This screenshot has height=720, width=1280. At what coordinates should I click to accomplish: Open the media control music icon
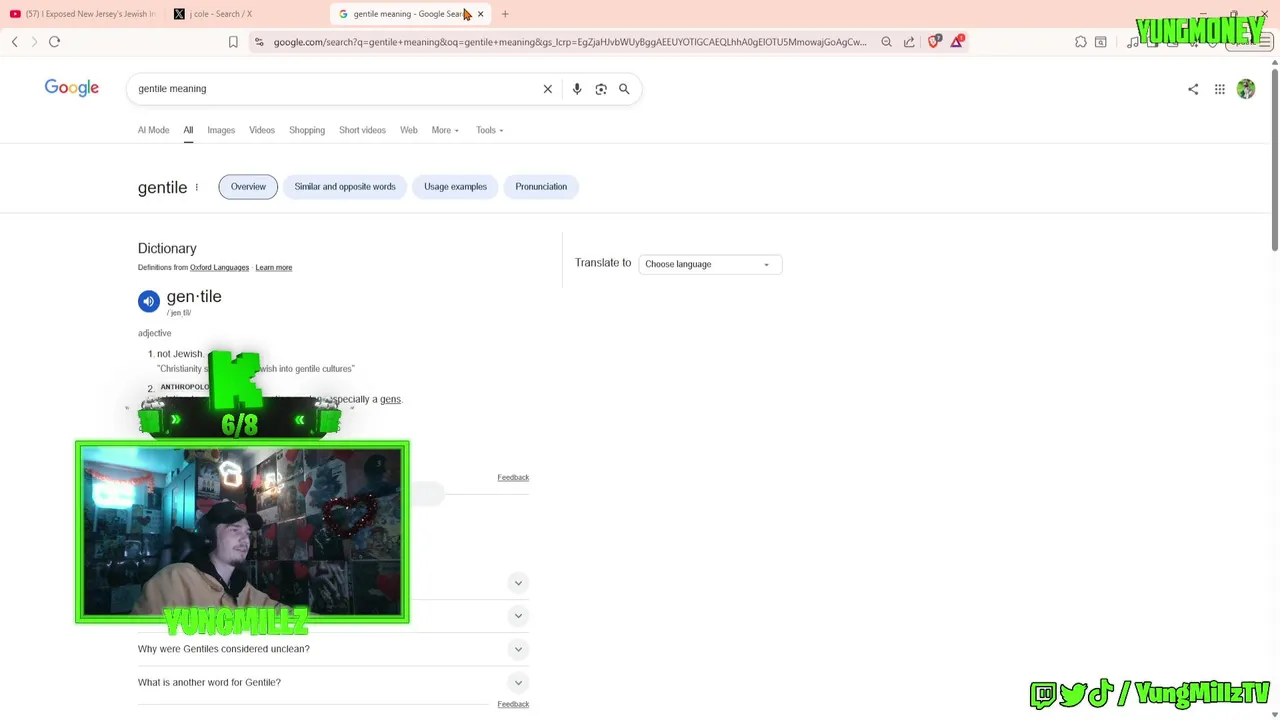click(x=1132, y=42)
